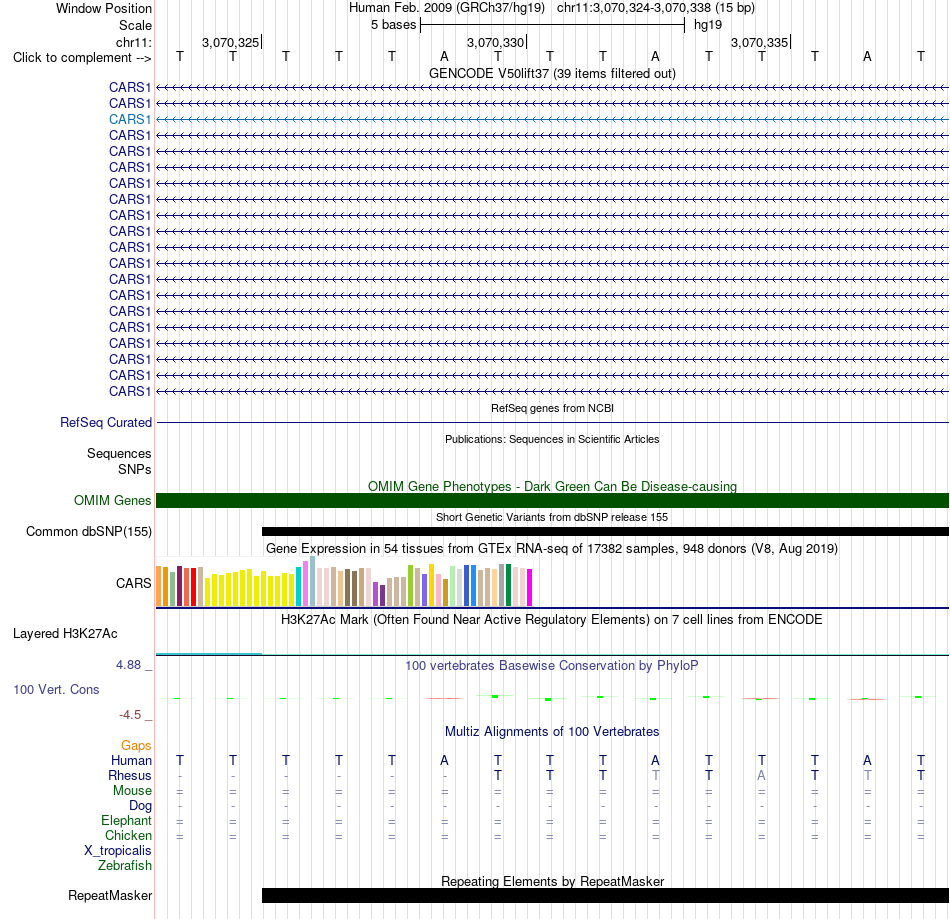
Task: Click the Gaps row label
Action: [x=136, y=745]
